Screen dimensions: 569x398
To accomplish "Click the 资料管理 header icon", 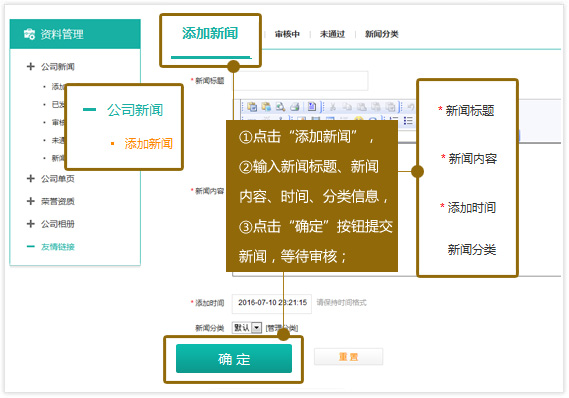I will point(29,34).
